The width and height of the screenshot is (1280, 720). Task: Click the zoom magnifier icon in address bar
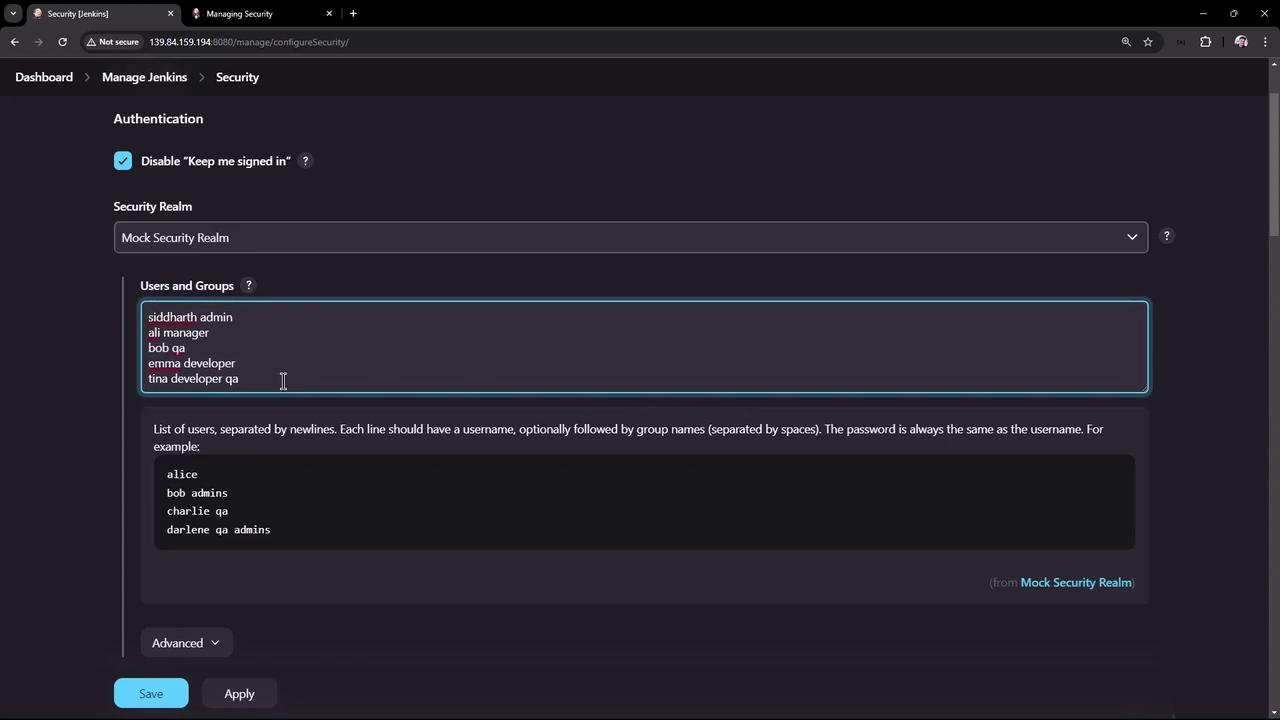pyautogui.click(x=1126, y=42)
